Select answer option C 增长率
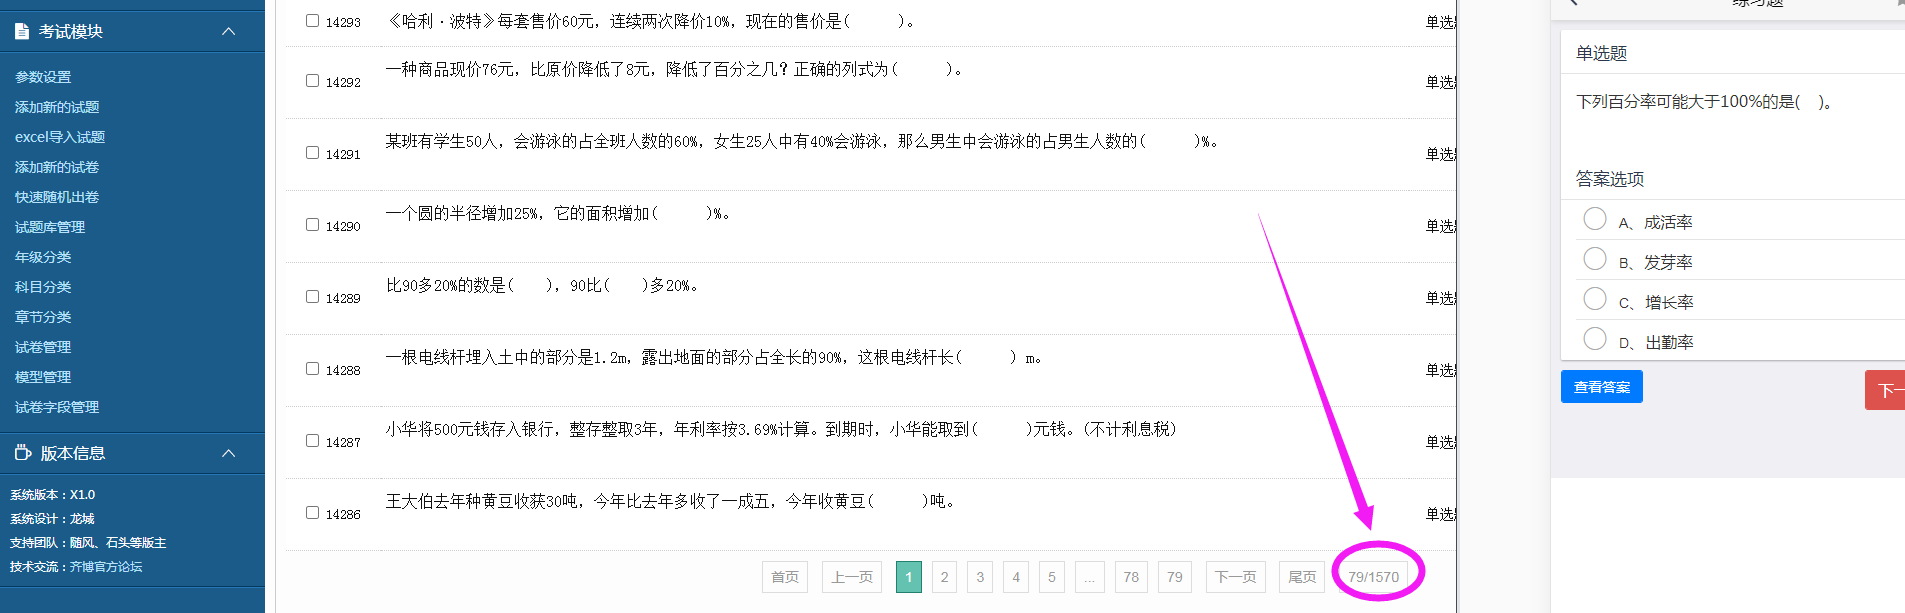The height and width of the screenshot is (613, 1905). [1595, 299]
